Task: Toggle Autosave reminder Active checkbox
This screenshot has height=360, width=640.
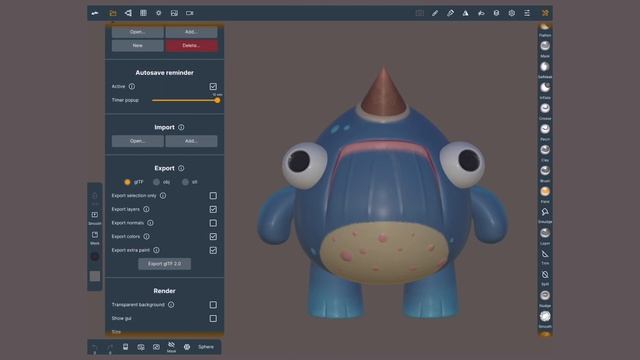Action: coord(213,87)
